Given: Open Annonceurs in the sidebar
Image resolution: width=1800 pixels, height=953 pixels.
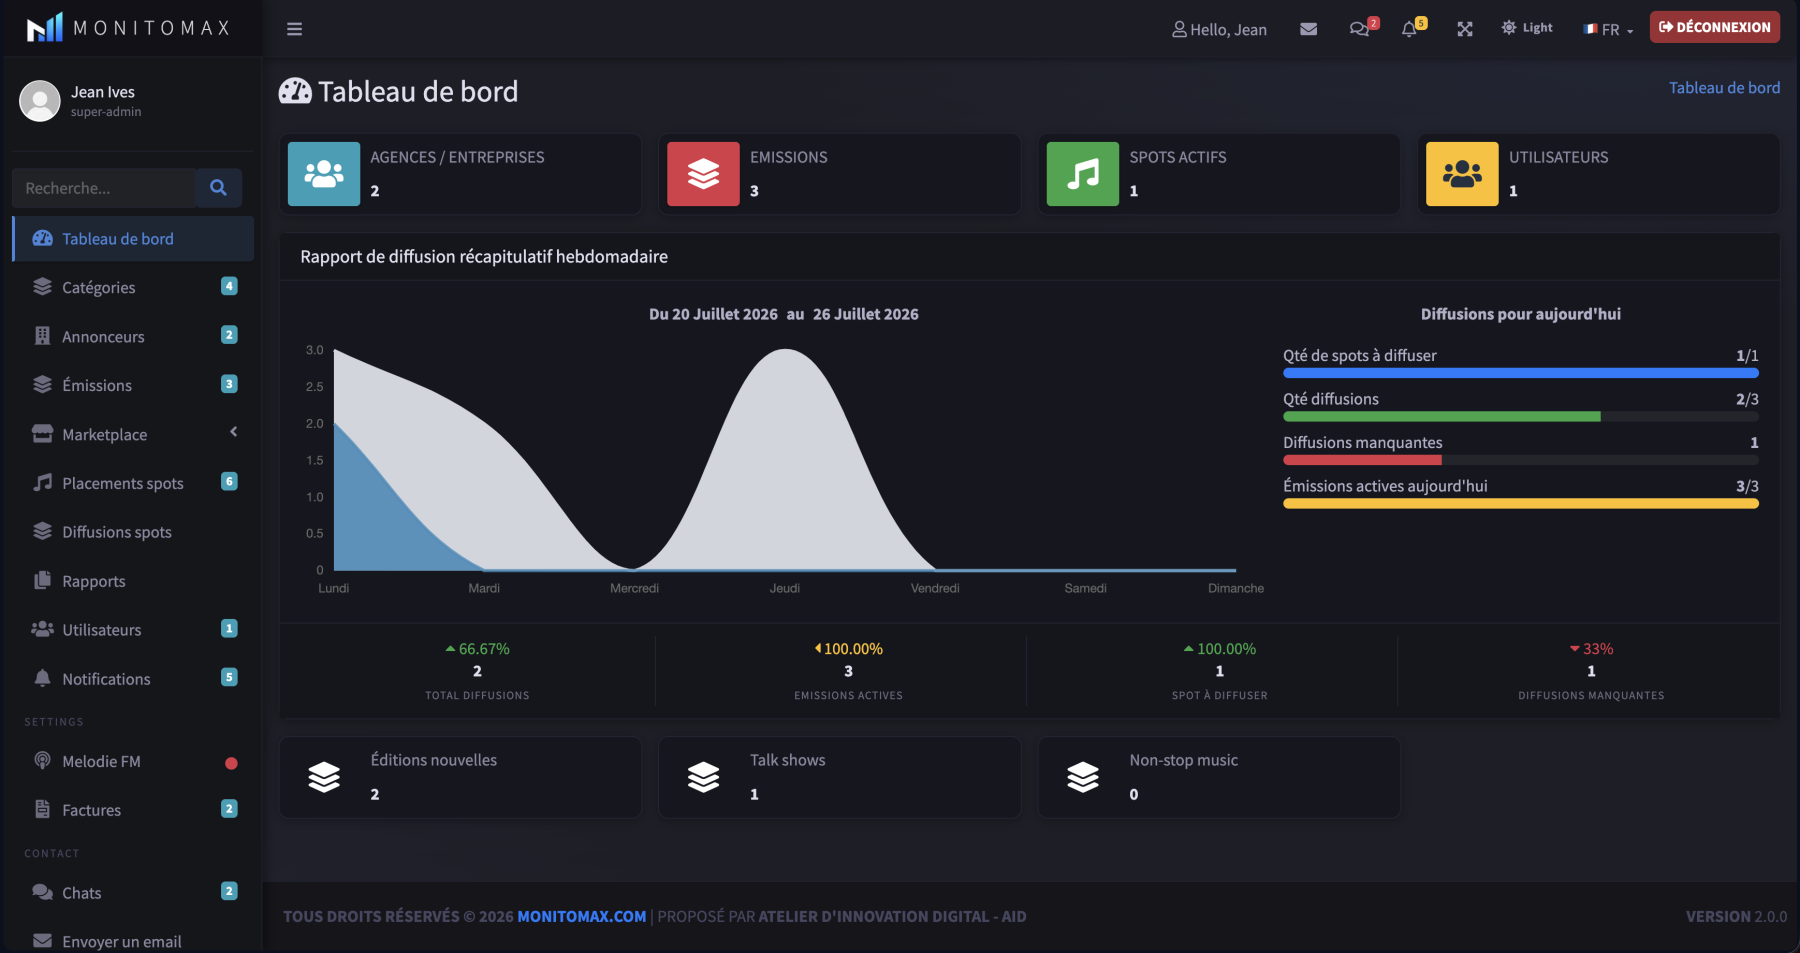Looking at the screenshot, I should coord(132,336).
